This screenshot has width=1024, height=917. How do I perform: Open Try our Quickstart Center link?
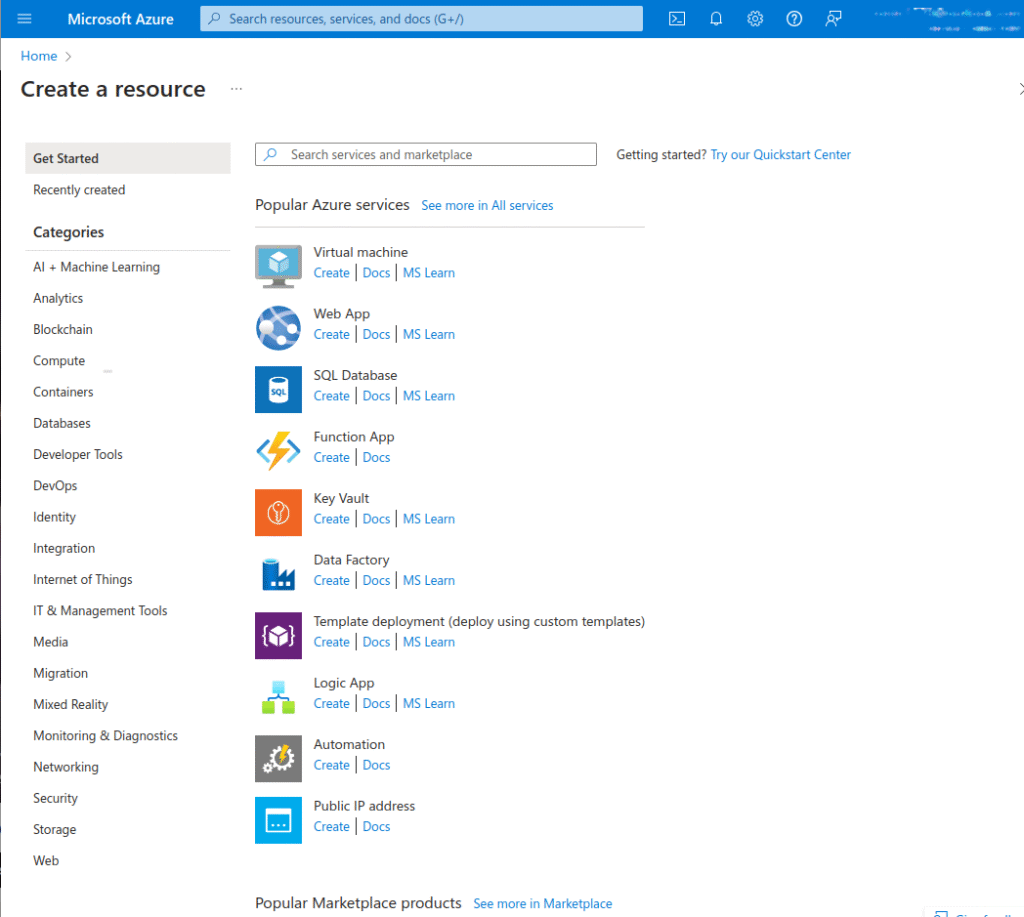780,155
